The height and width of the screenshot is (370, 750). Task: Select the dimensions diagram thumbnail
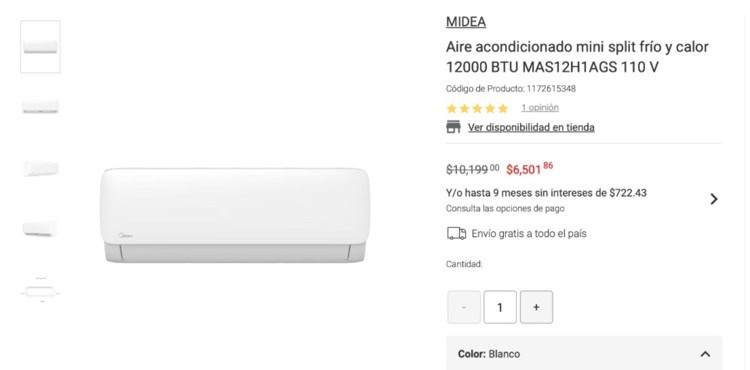click(40, 290)
